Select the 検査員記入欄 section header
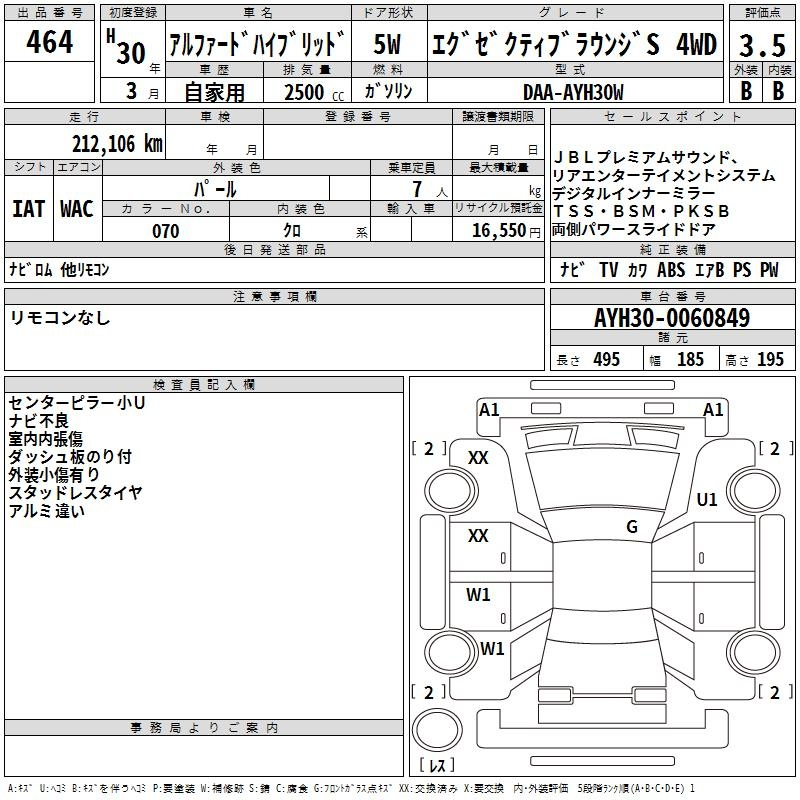Screen dimensions: 800x800 (204, 385)
